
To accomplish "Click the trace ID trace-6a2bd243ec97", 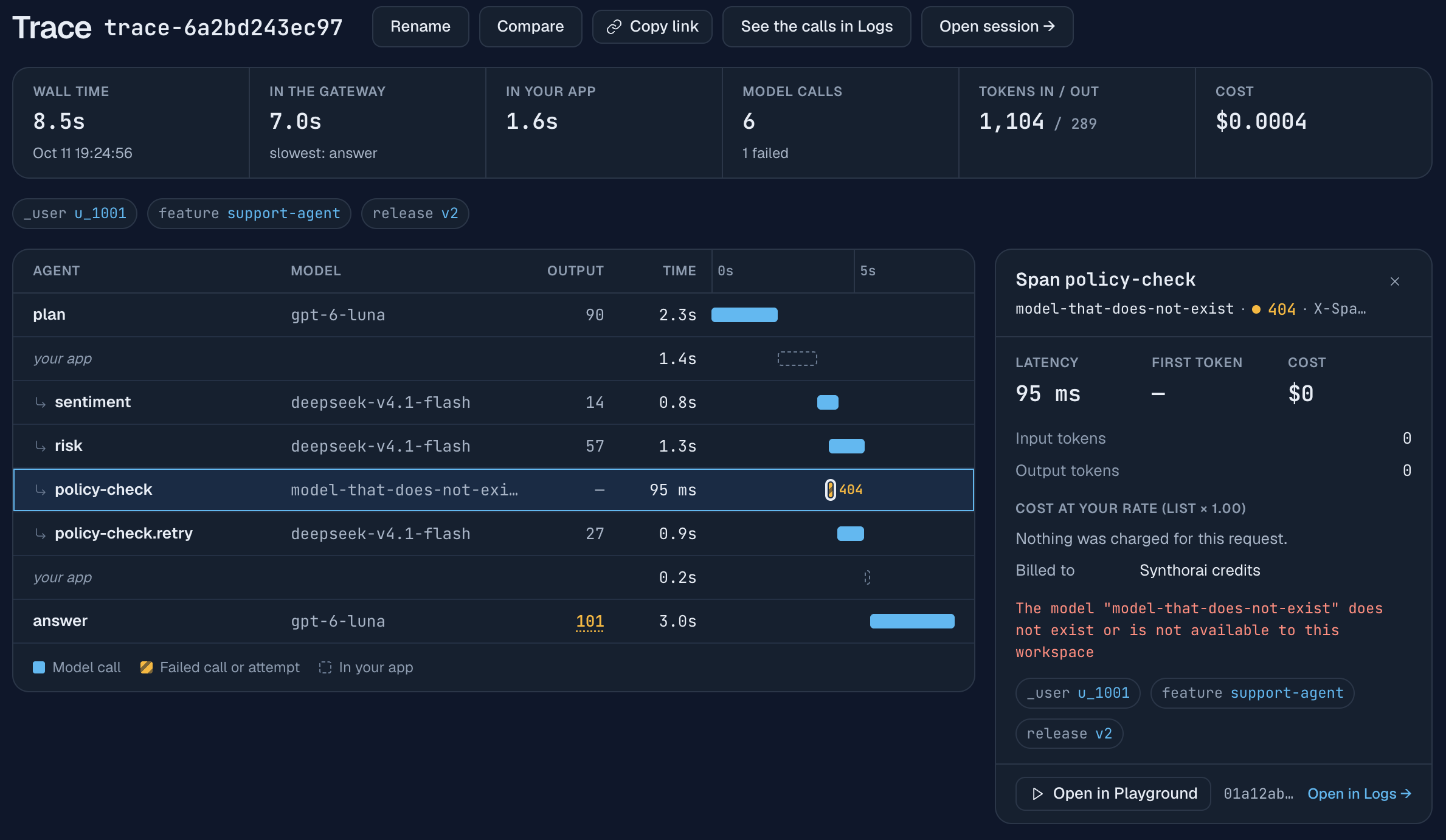I will pyautogui.click(x=224, y=28).
